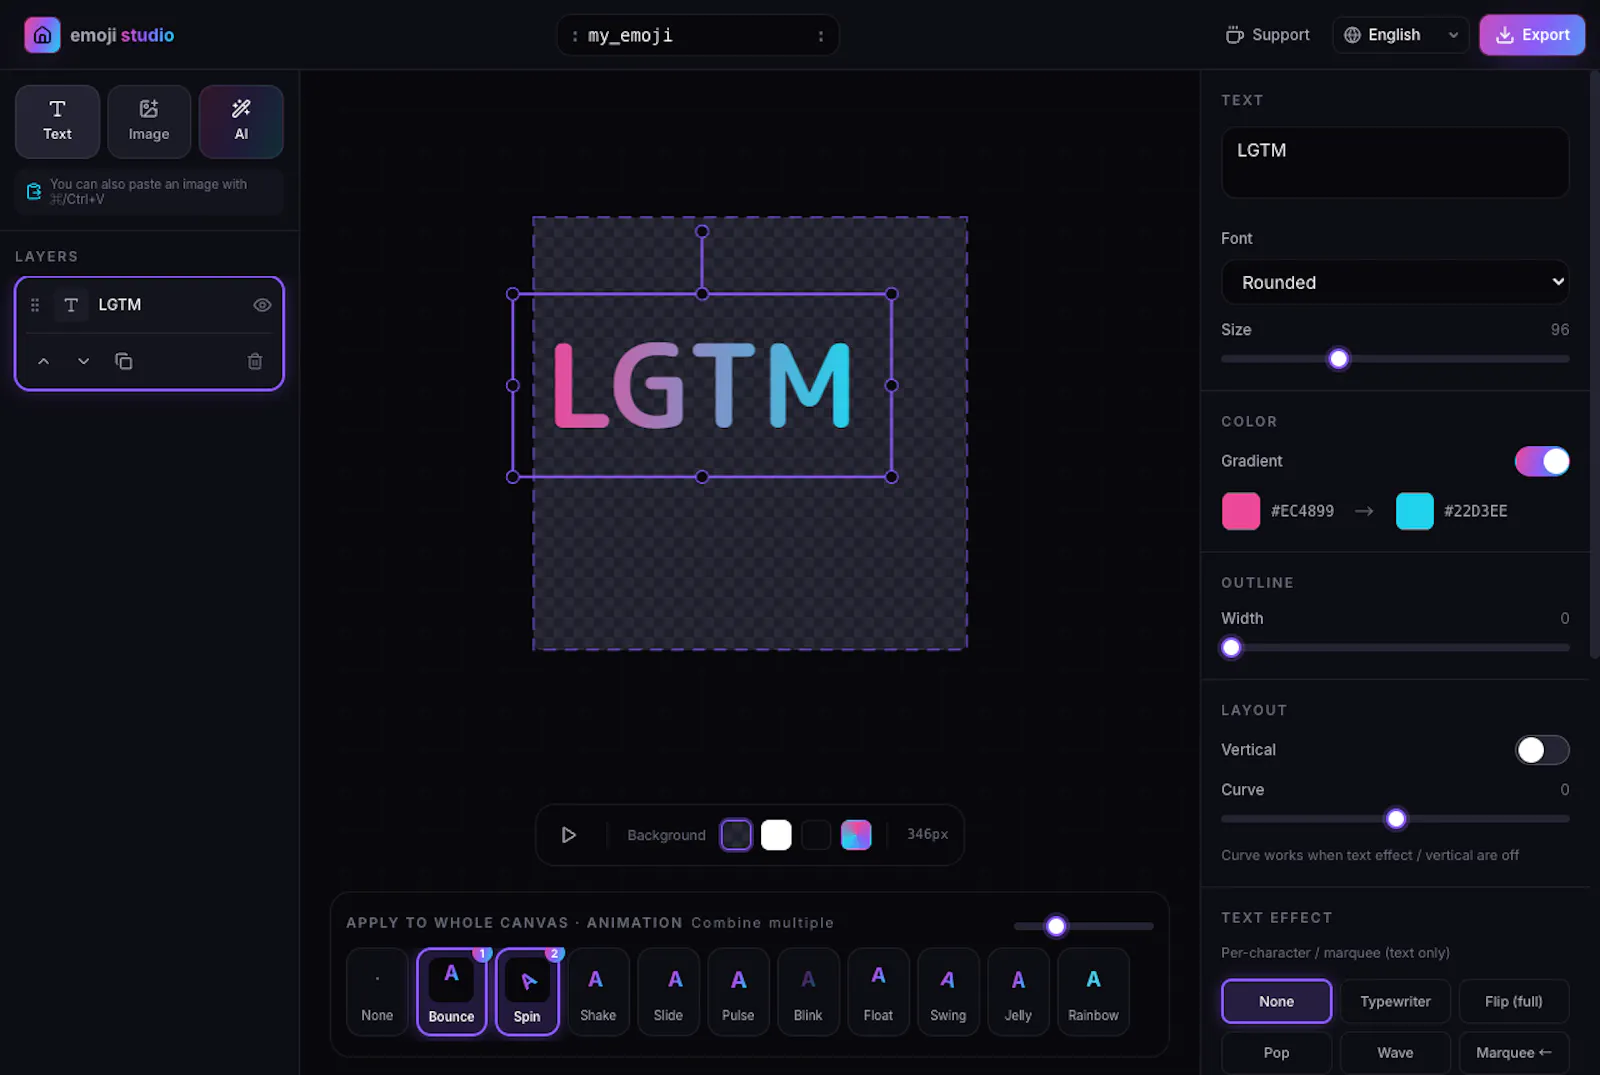This screenshot has width=1600, height=1075.
Task: Click the LGTM text on canvas
Action: [x=702, y=385]
